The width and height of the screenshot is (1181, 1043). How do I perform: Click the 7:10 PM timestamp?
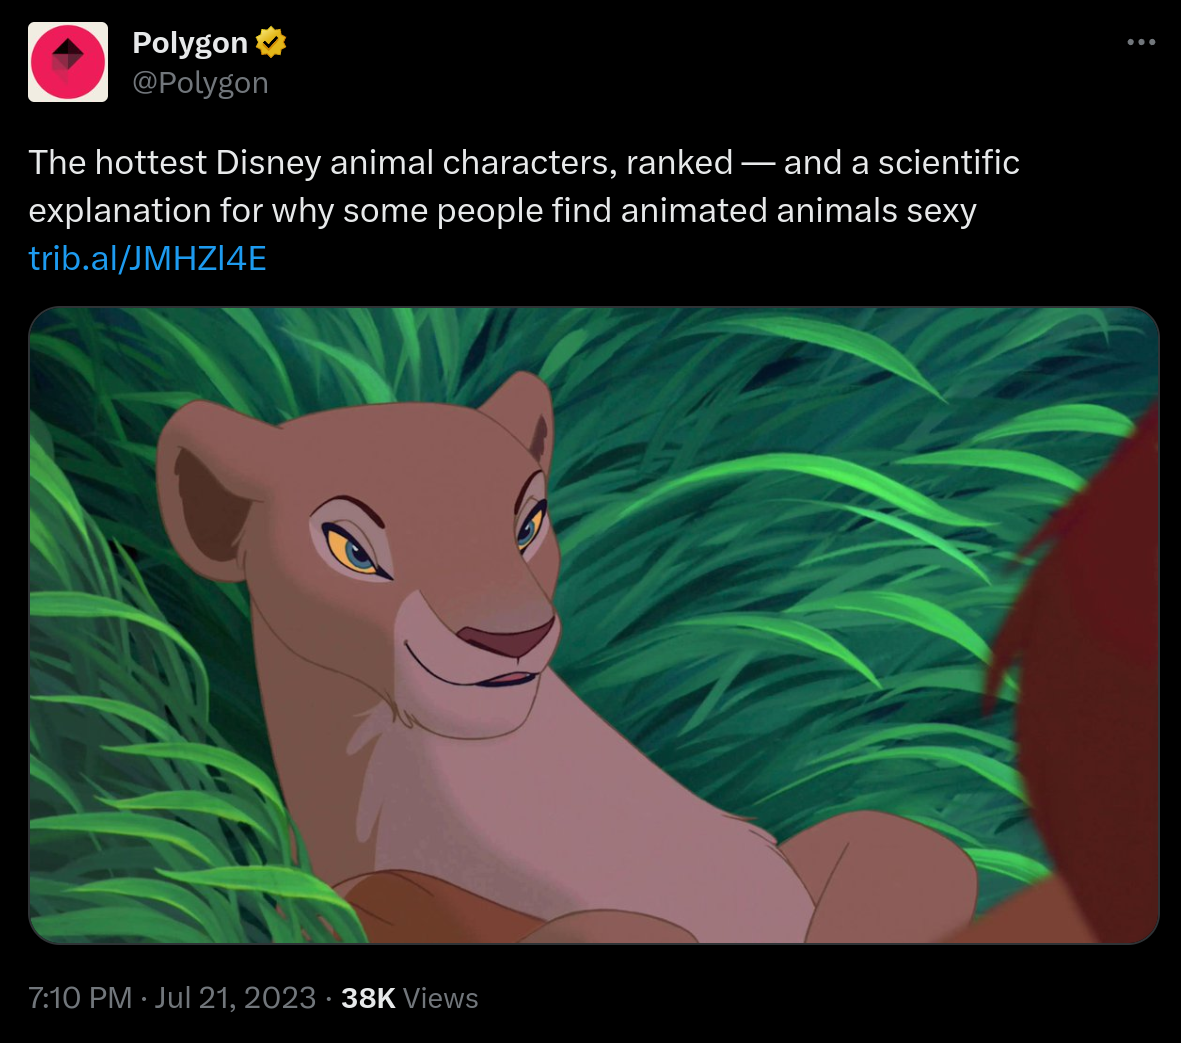coord(80,998)
